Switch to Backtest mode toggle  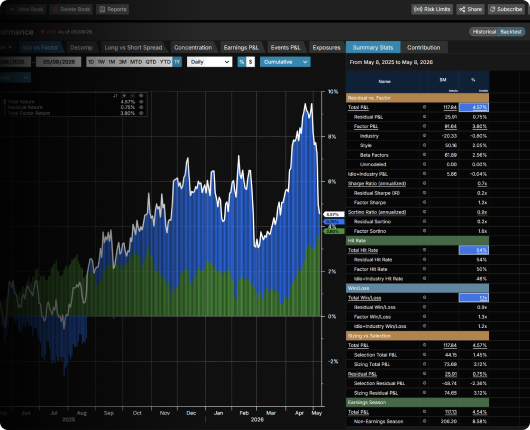[511, 32]
